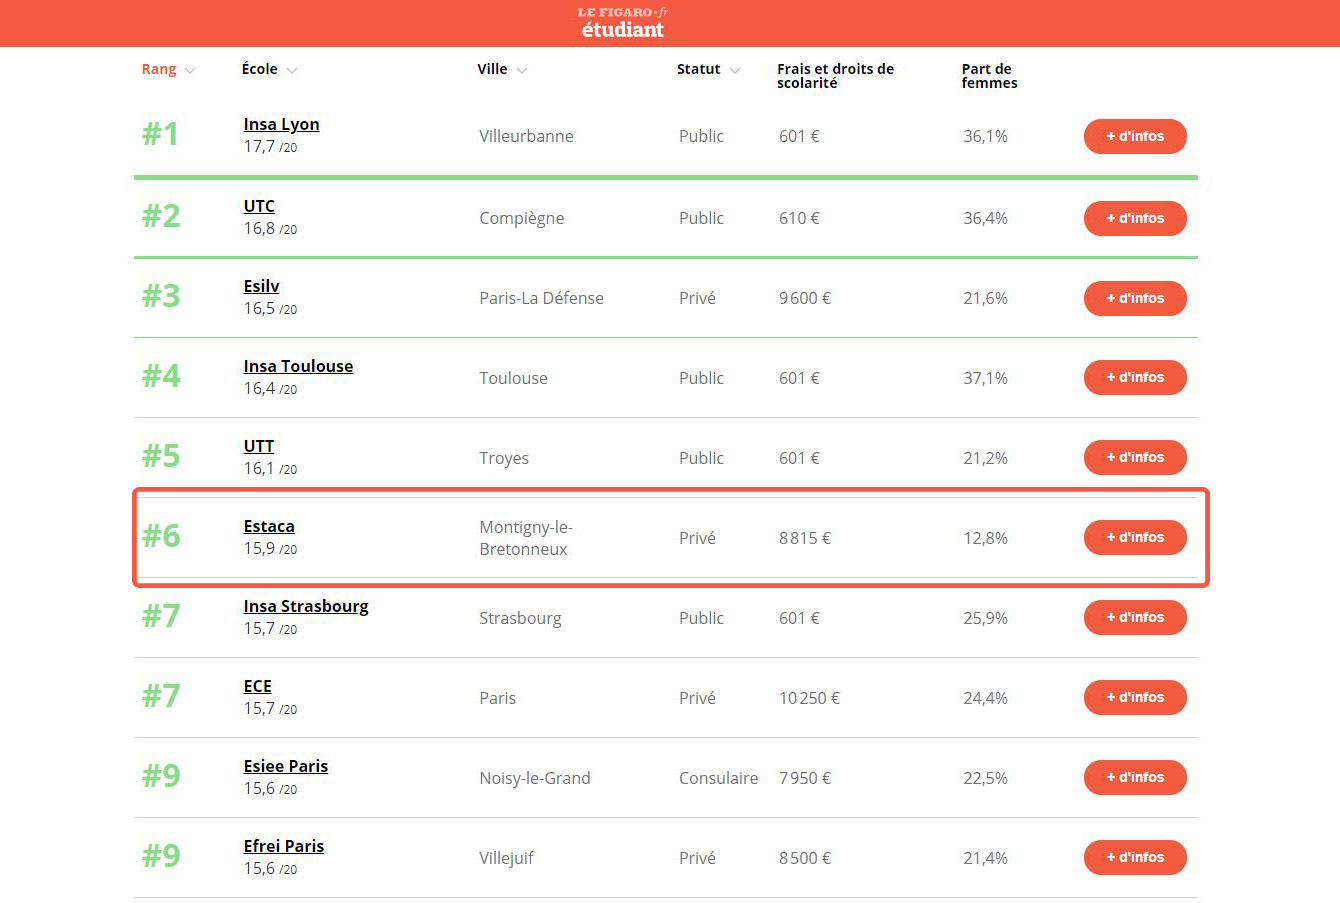Click the 9 600 € tuition fee

pyautogui.click(x=805, y=298)
